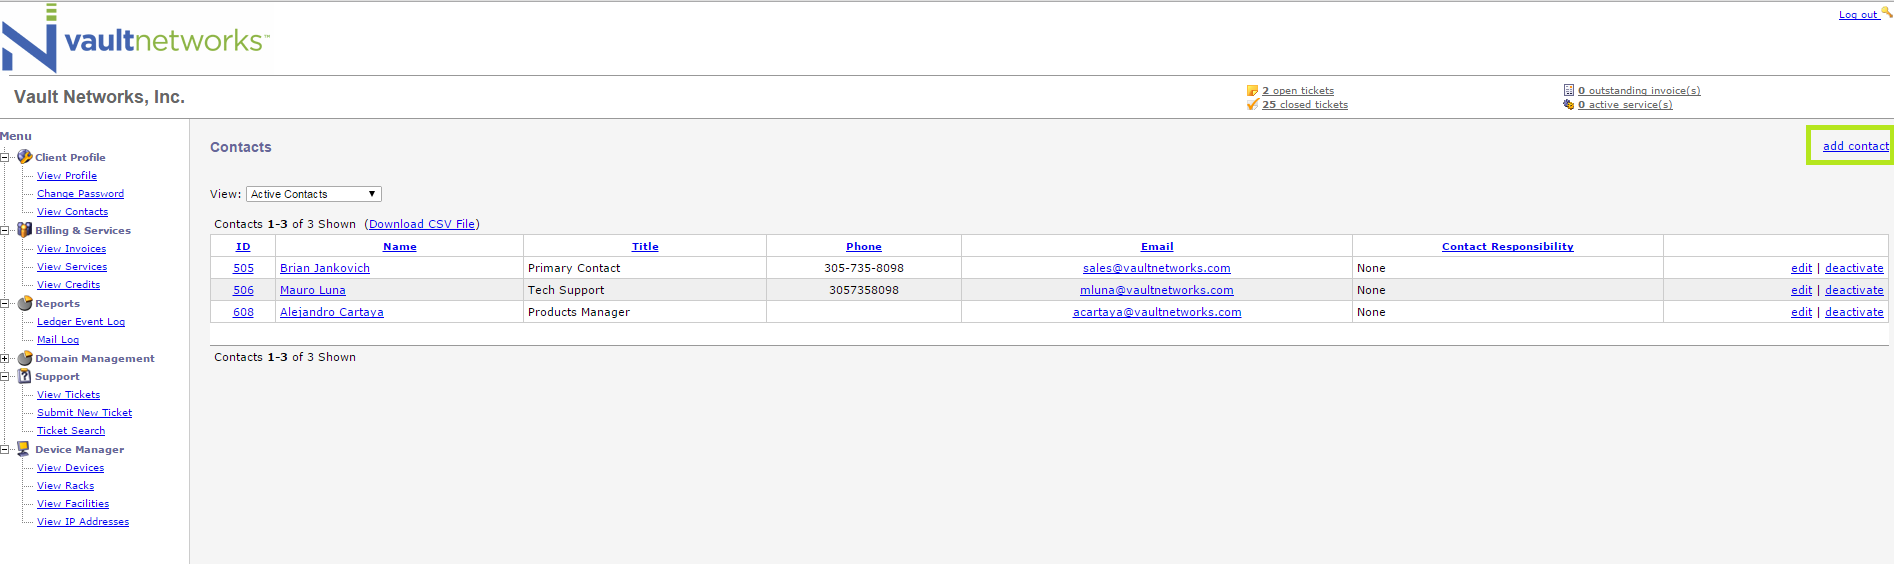Open View Contacts menu item
Image resolution: width=1894 pixels, height=564 pixels.
tap(72, 212)
